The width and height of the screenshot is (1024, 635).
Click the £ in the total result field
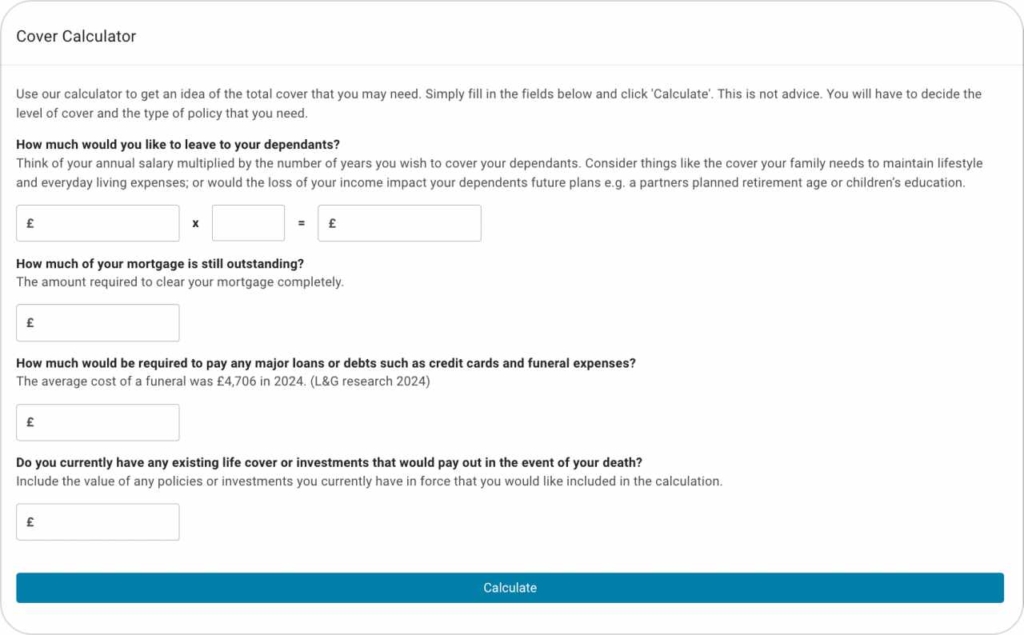pos(332,223)
